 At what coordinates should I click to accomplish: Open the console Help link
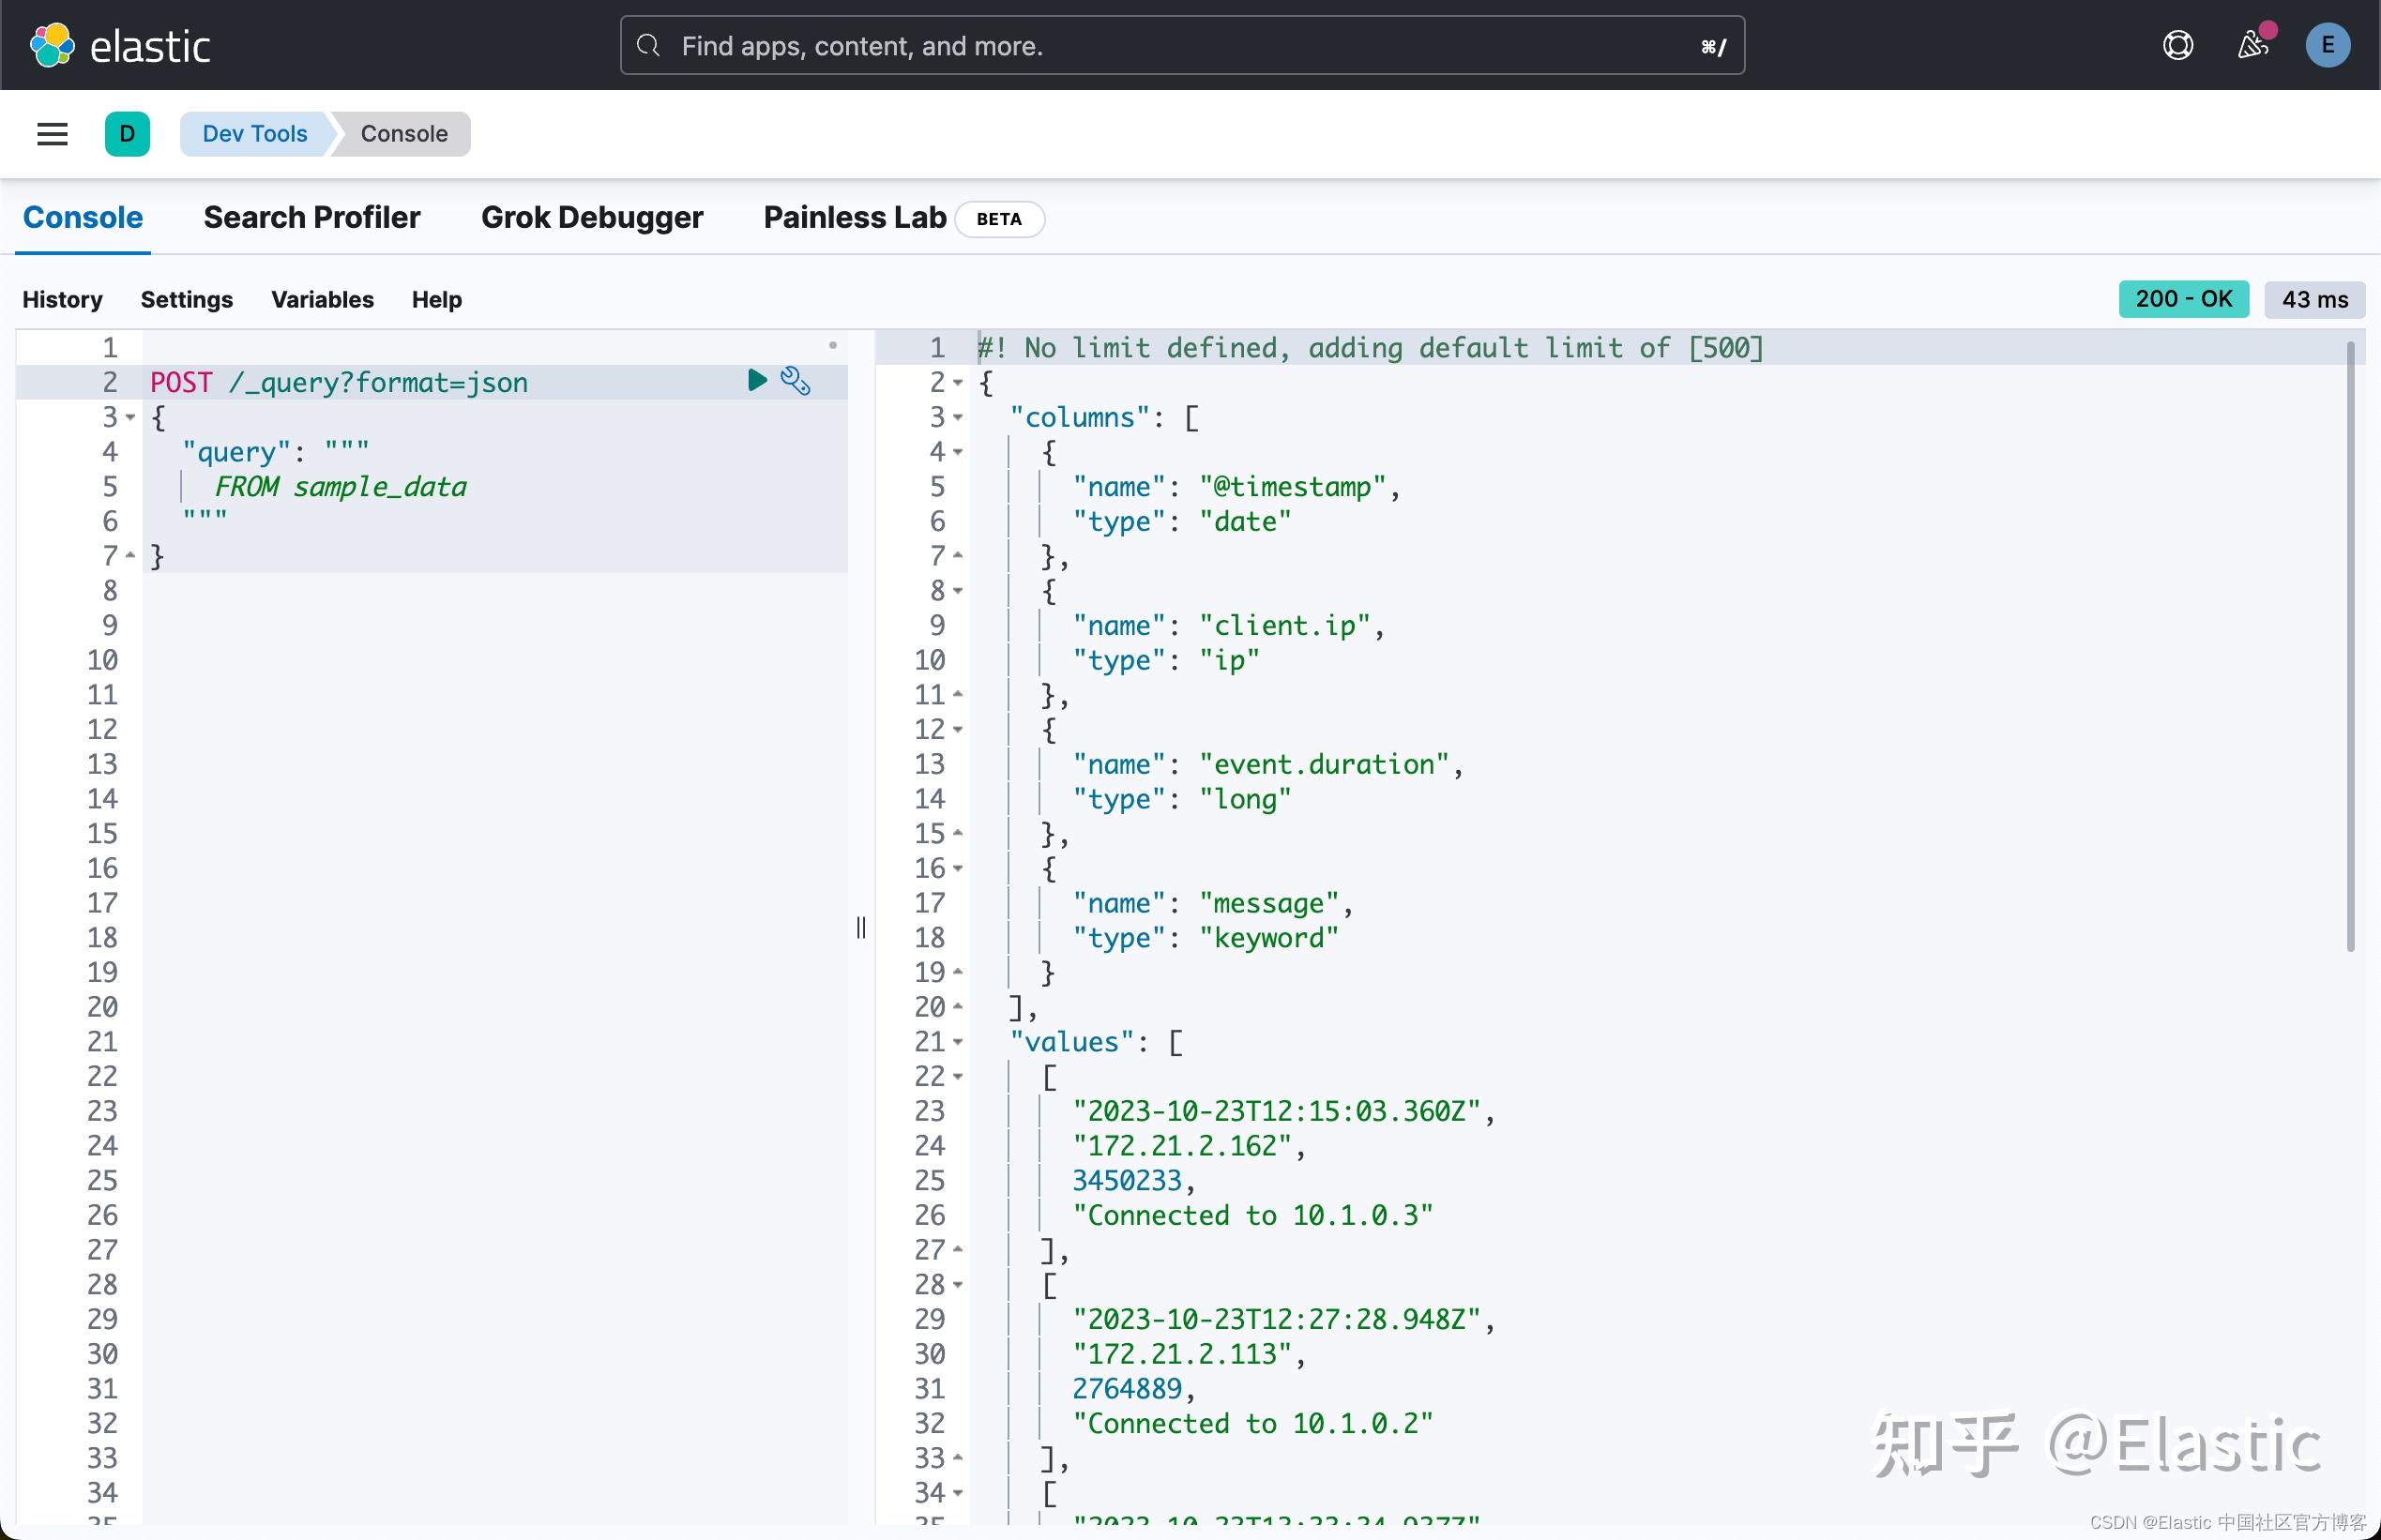(x=437, y=299)
